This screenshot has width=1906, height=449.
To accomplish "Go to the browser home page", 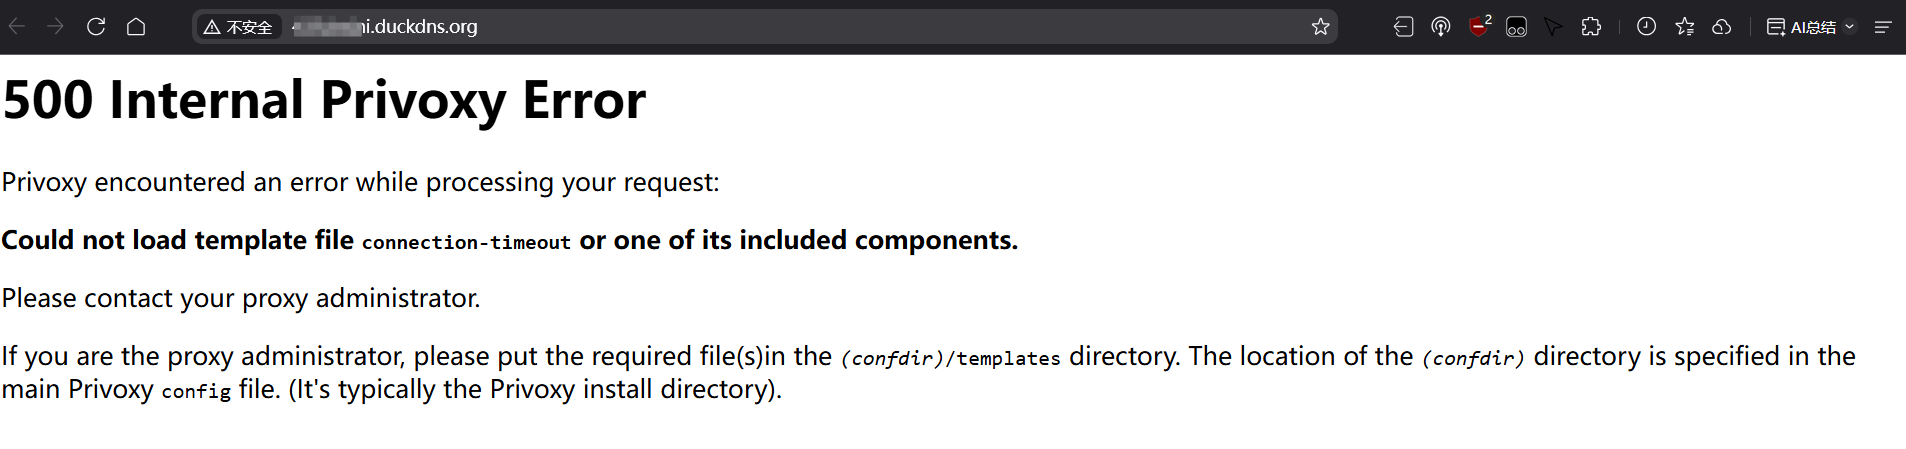I will point(136,27).
